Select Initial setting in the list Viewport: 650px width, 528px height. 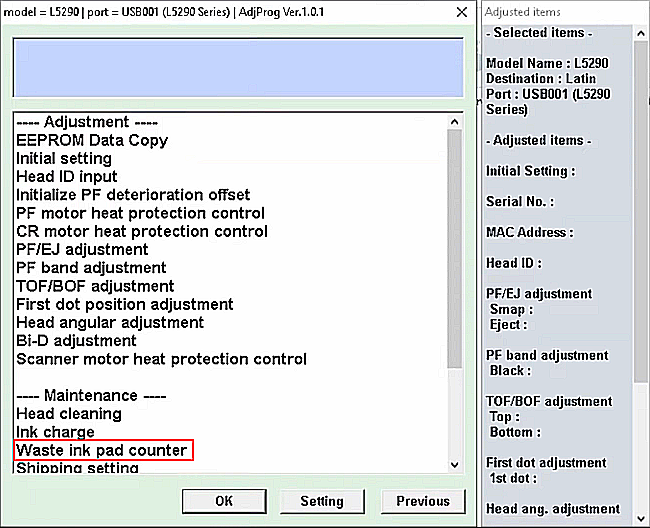64,158
